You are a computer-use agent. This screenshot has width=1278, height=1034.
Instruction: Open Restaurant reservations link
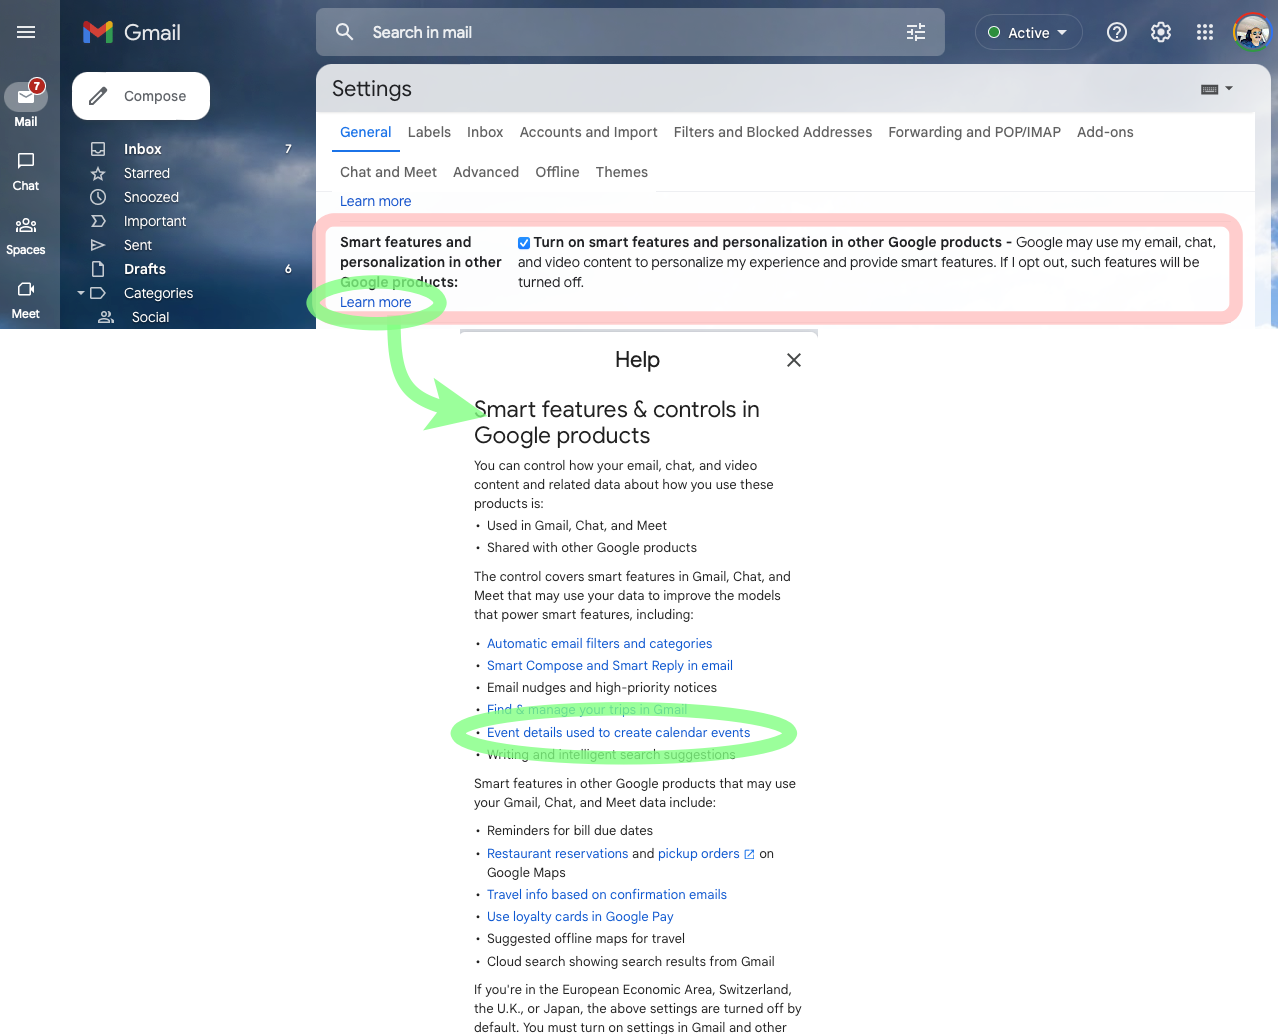click(557, 854)
